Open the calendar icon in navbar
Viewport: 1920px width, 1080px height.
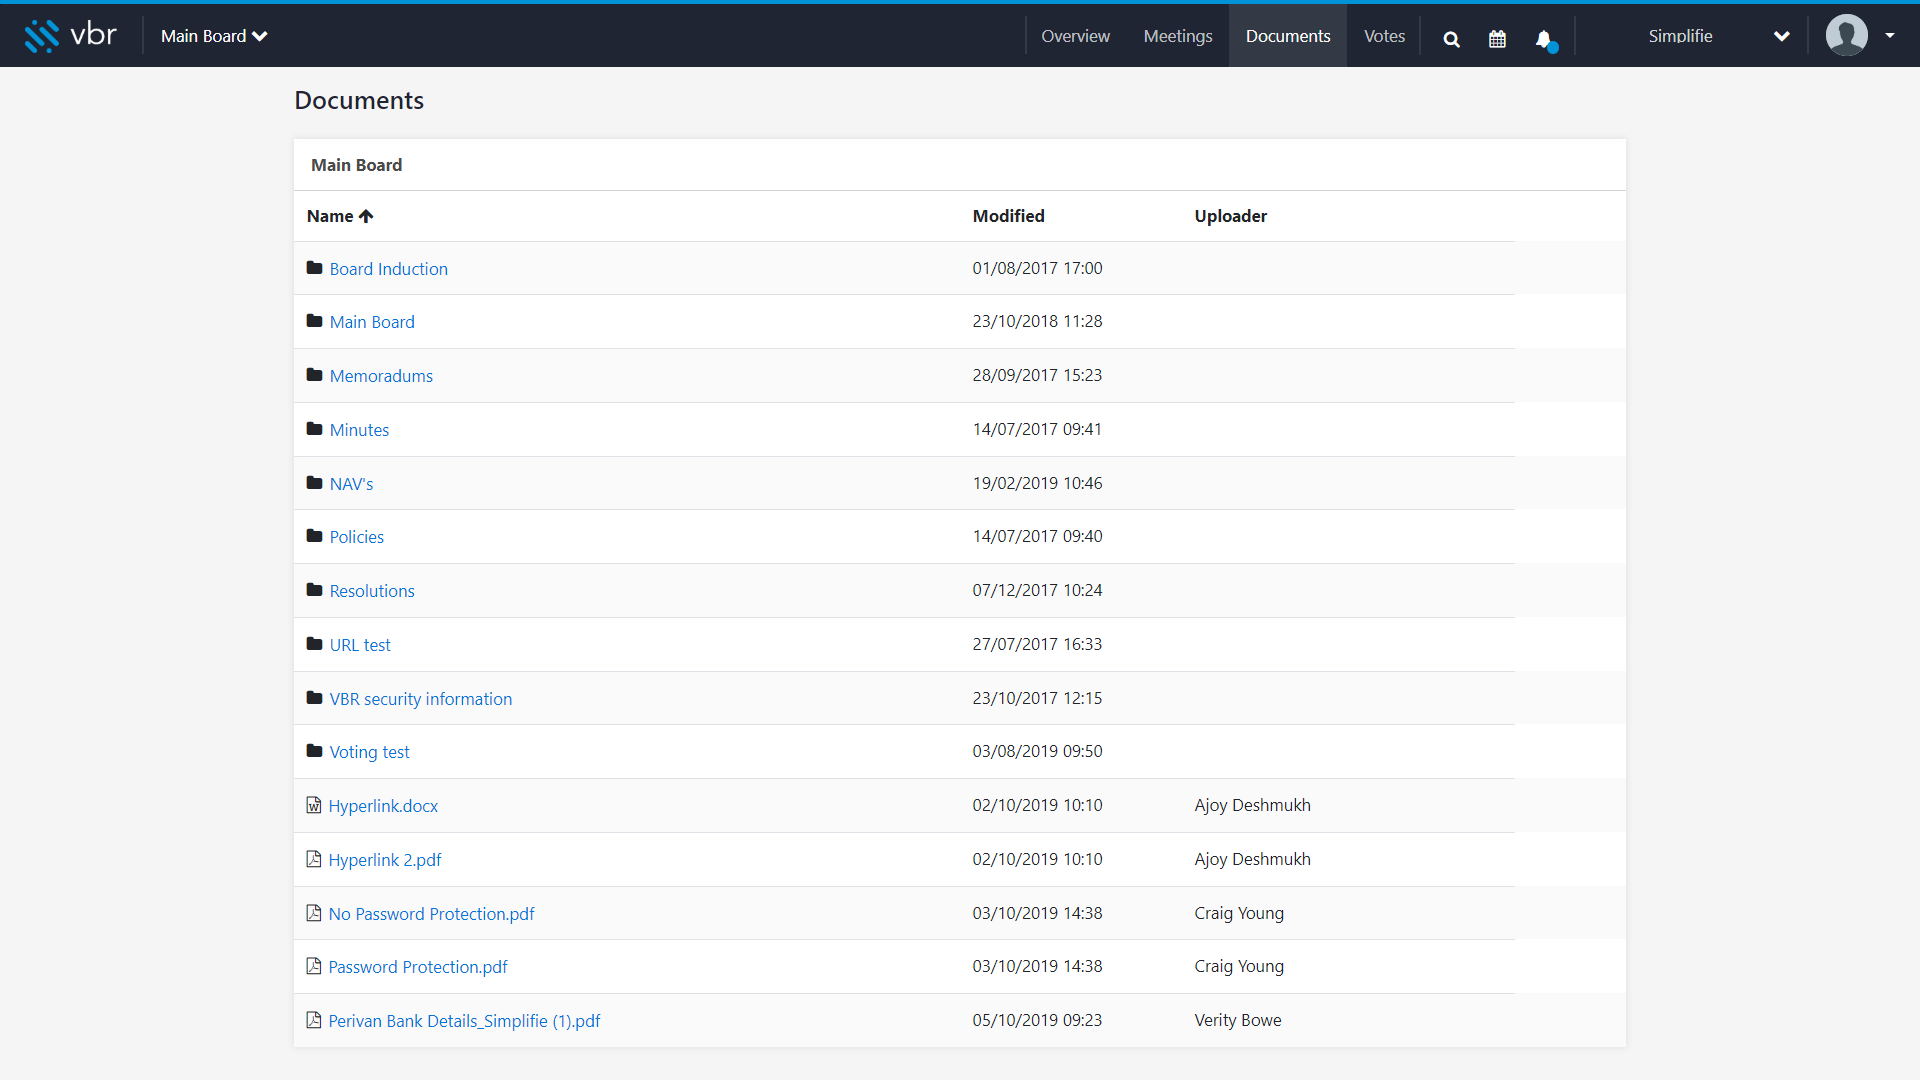coord(1497,39)
